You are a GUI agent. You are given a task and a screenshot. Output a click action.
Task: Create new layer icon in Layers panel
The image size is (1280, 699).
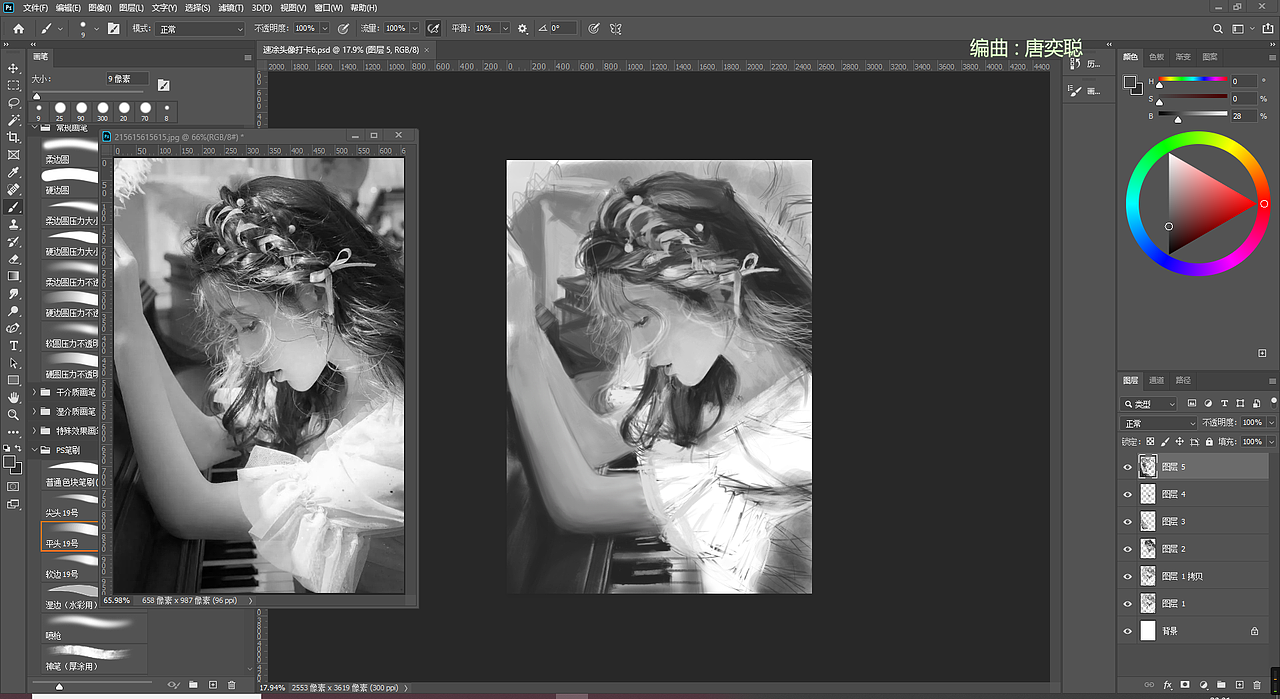(1239, 685)
